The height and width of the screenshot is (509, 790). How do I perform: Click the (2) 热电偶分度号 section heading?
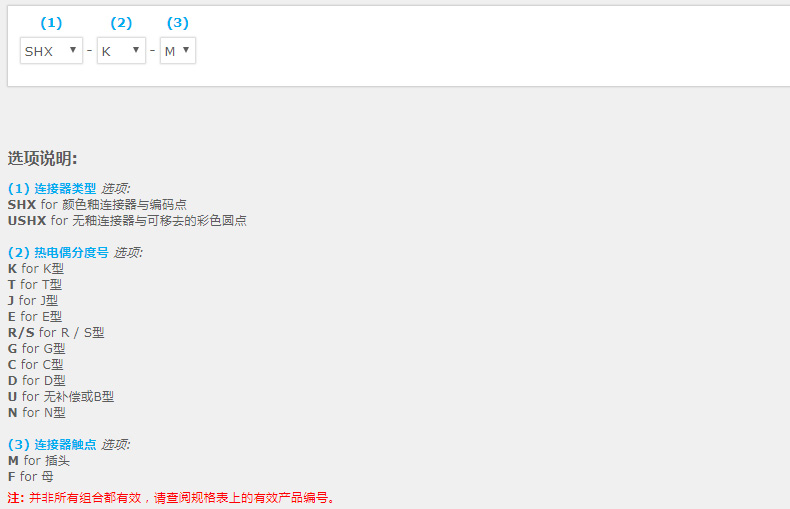click(58, 252)
